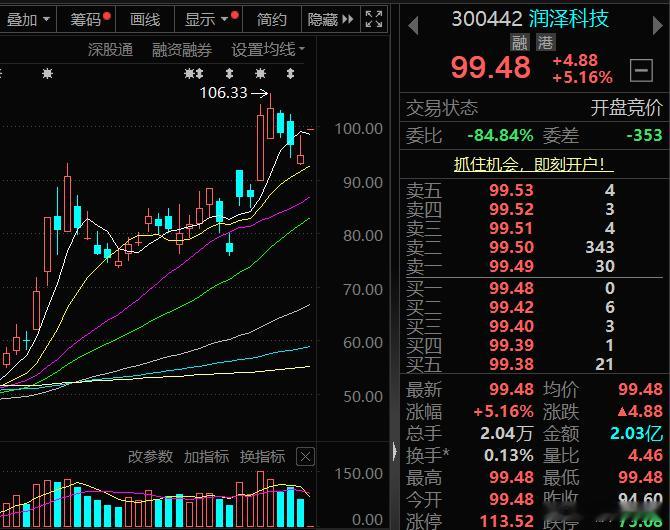Click the large price 99.48 in the header
670x530 pixels.
[x=491, y=68]
